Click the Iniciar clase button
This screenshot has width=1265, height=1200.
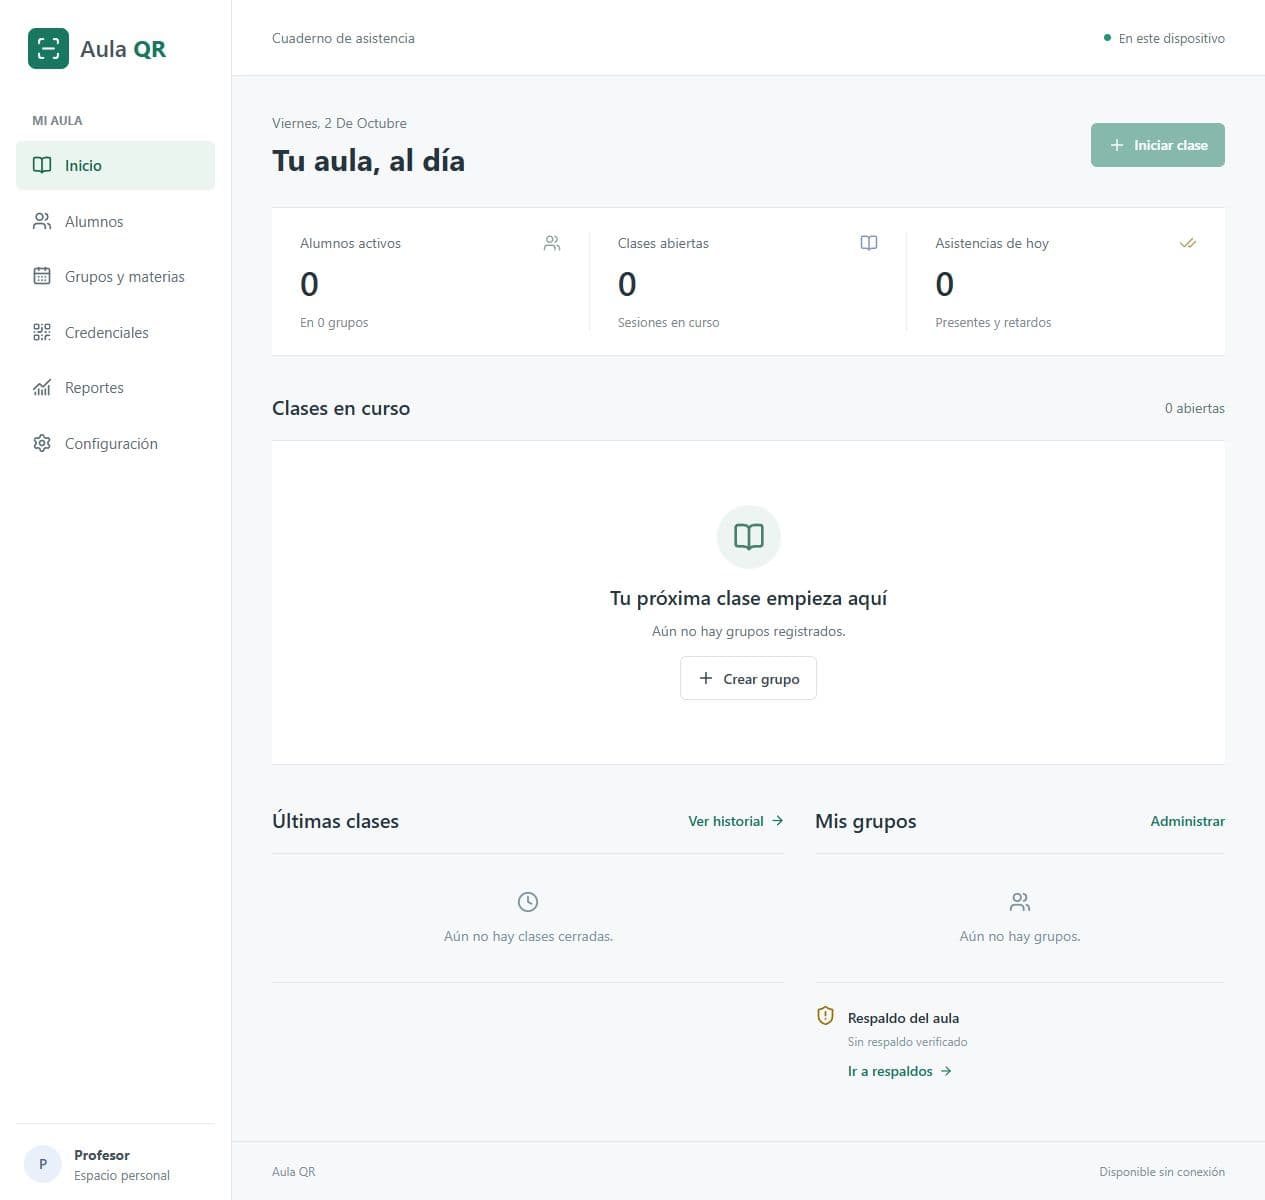(1157, 145)
